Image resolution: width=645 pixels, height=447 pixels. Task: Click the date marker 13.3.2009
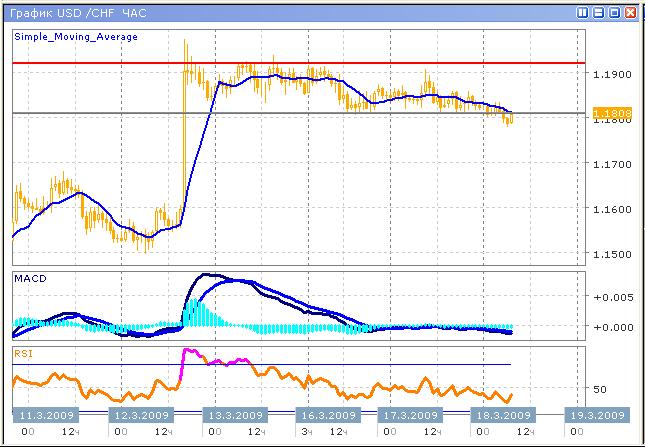234,415
